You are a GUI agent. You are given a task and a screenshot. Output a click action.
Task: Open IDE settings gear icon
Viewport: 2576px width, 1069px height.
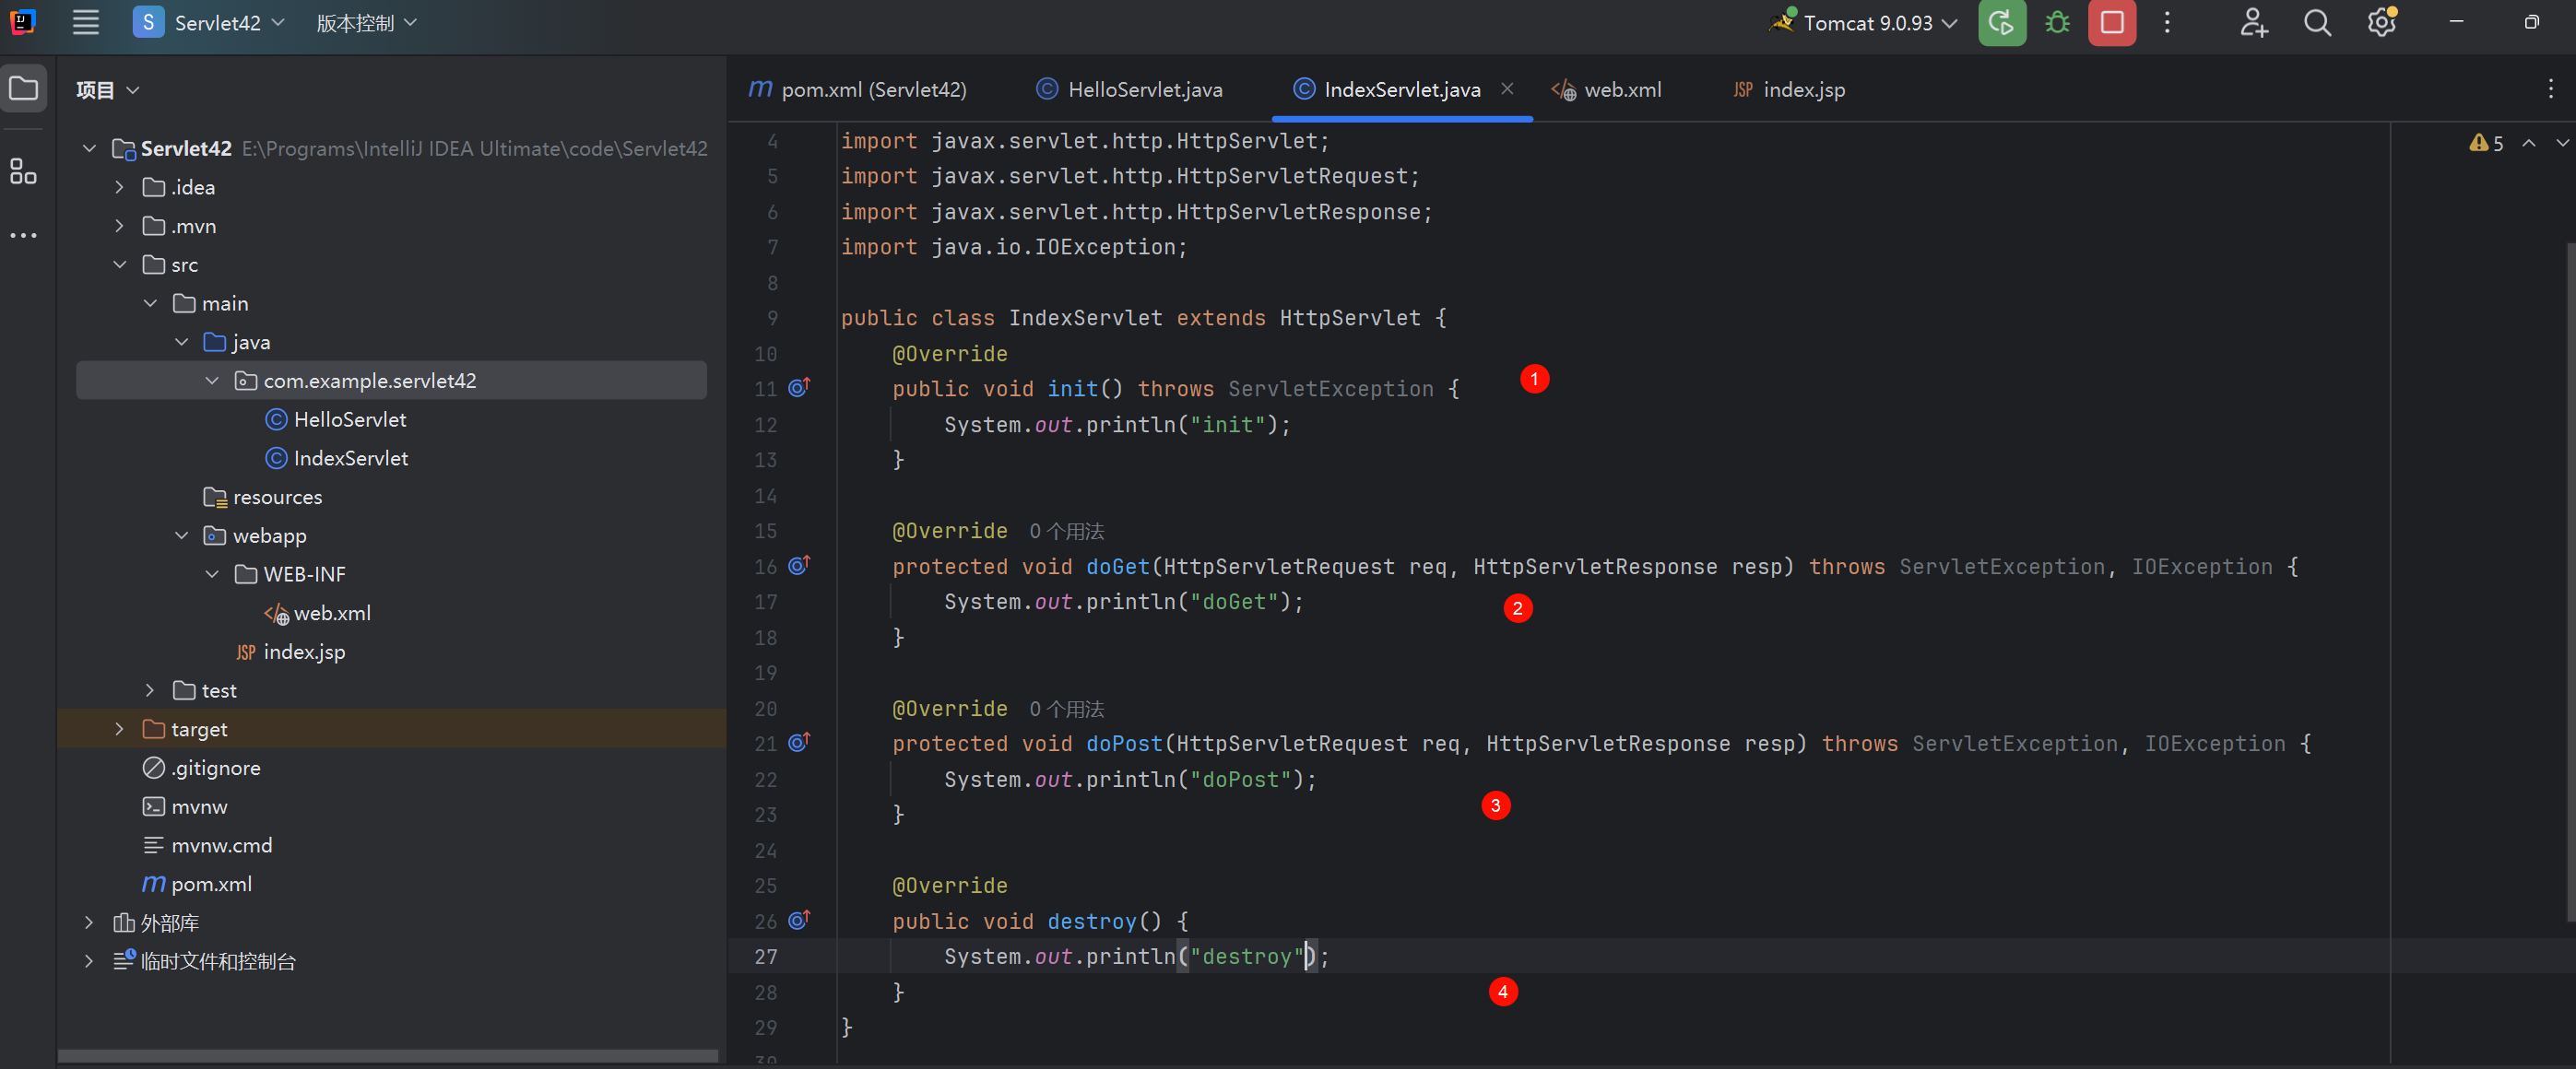pyautogui.click(x=2381, y=23)
